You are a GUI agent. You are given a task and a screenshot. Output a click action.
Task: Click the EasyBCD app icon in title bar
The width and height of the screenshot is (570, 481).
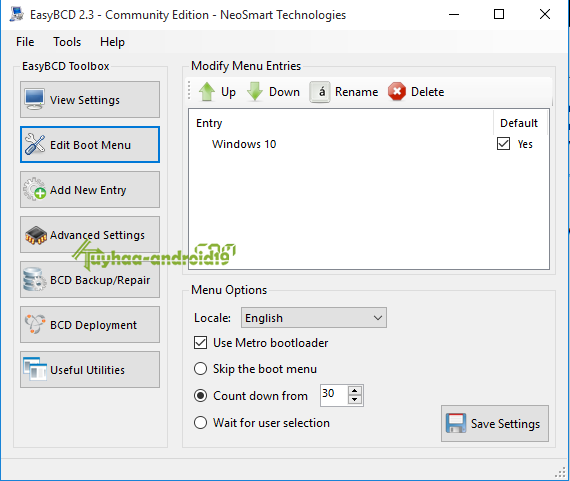coord(17,15)
